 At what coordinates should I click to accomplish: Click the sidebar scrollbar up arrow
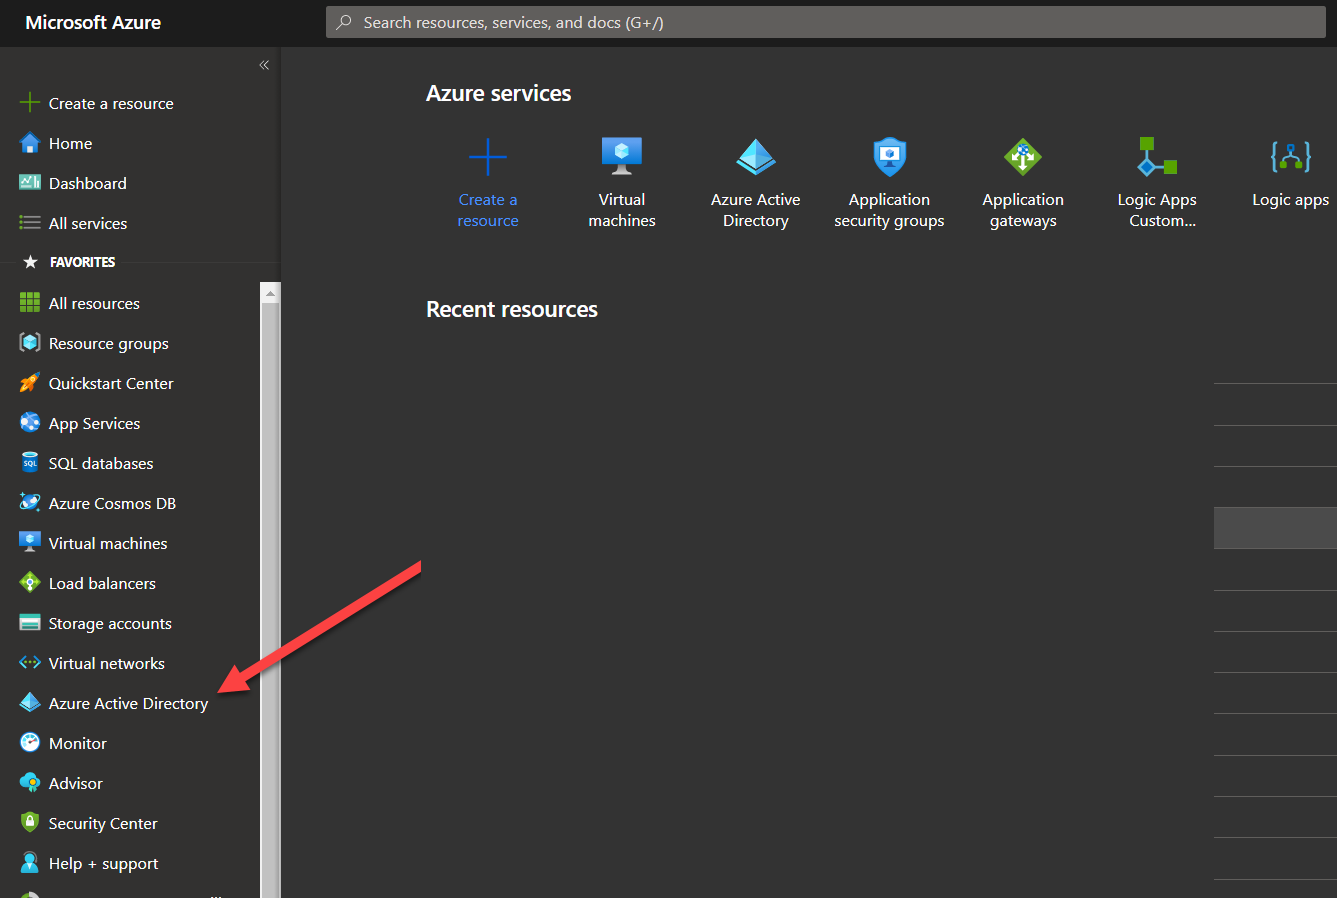(270, 292)
